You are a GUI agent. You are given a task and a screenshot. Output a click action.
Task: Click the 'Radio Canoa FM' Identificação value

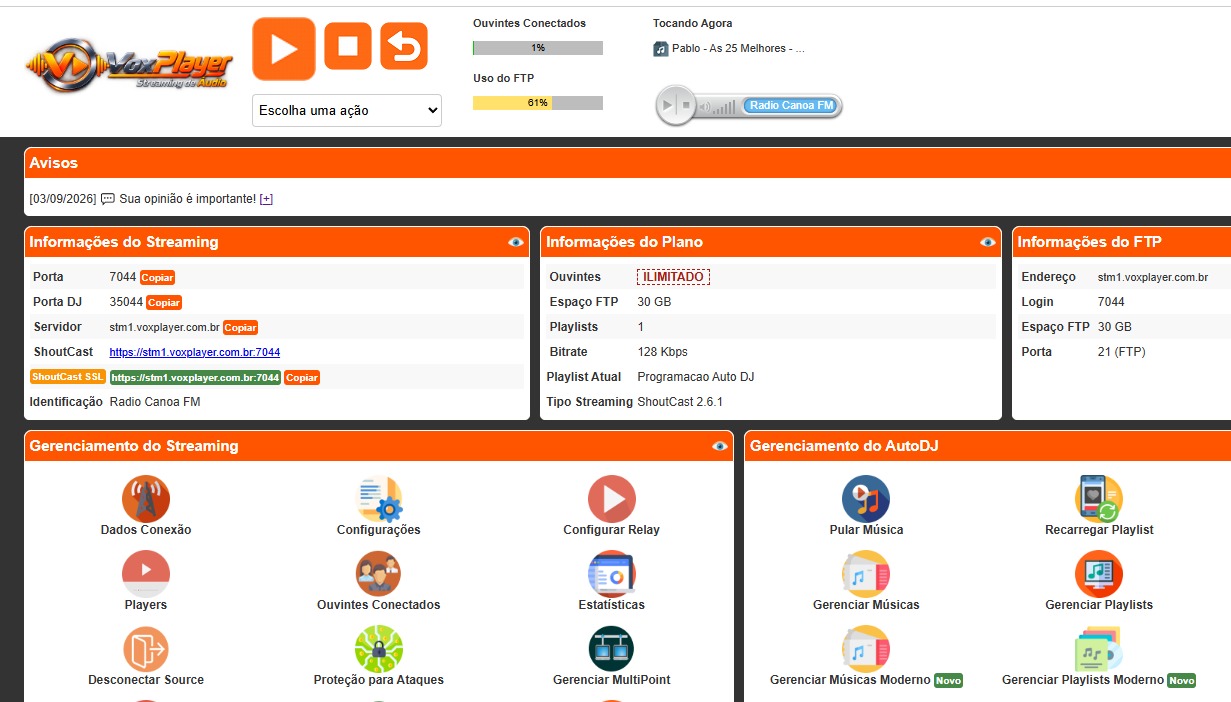155,402
